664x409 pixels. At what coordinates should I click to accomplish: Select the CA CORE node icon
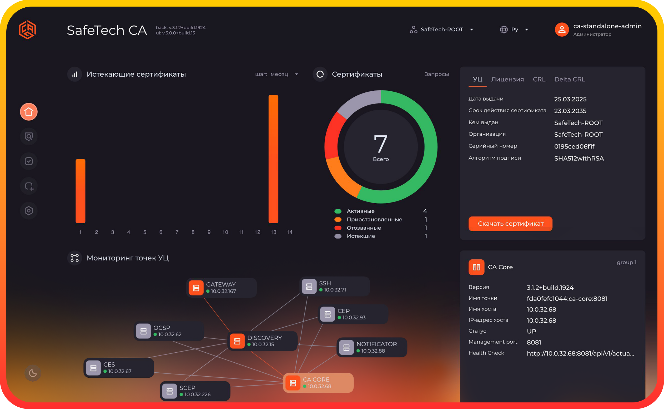pos(293,383)
